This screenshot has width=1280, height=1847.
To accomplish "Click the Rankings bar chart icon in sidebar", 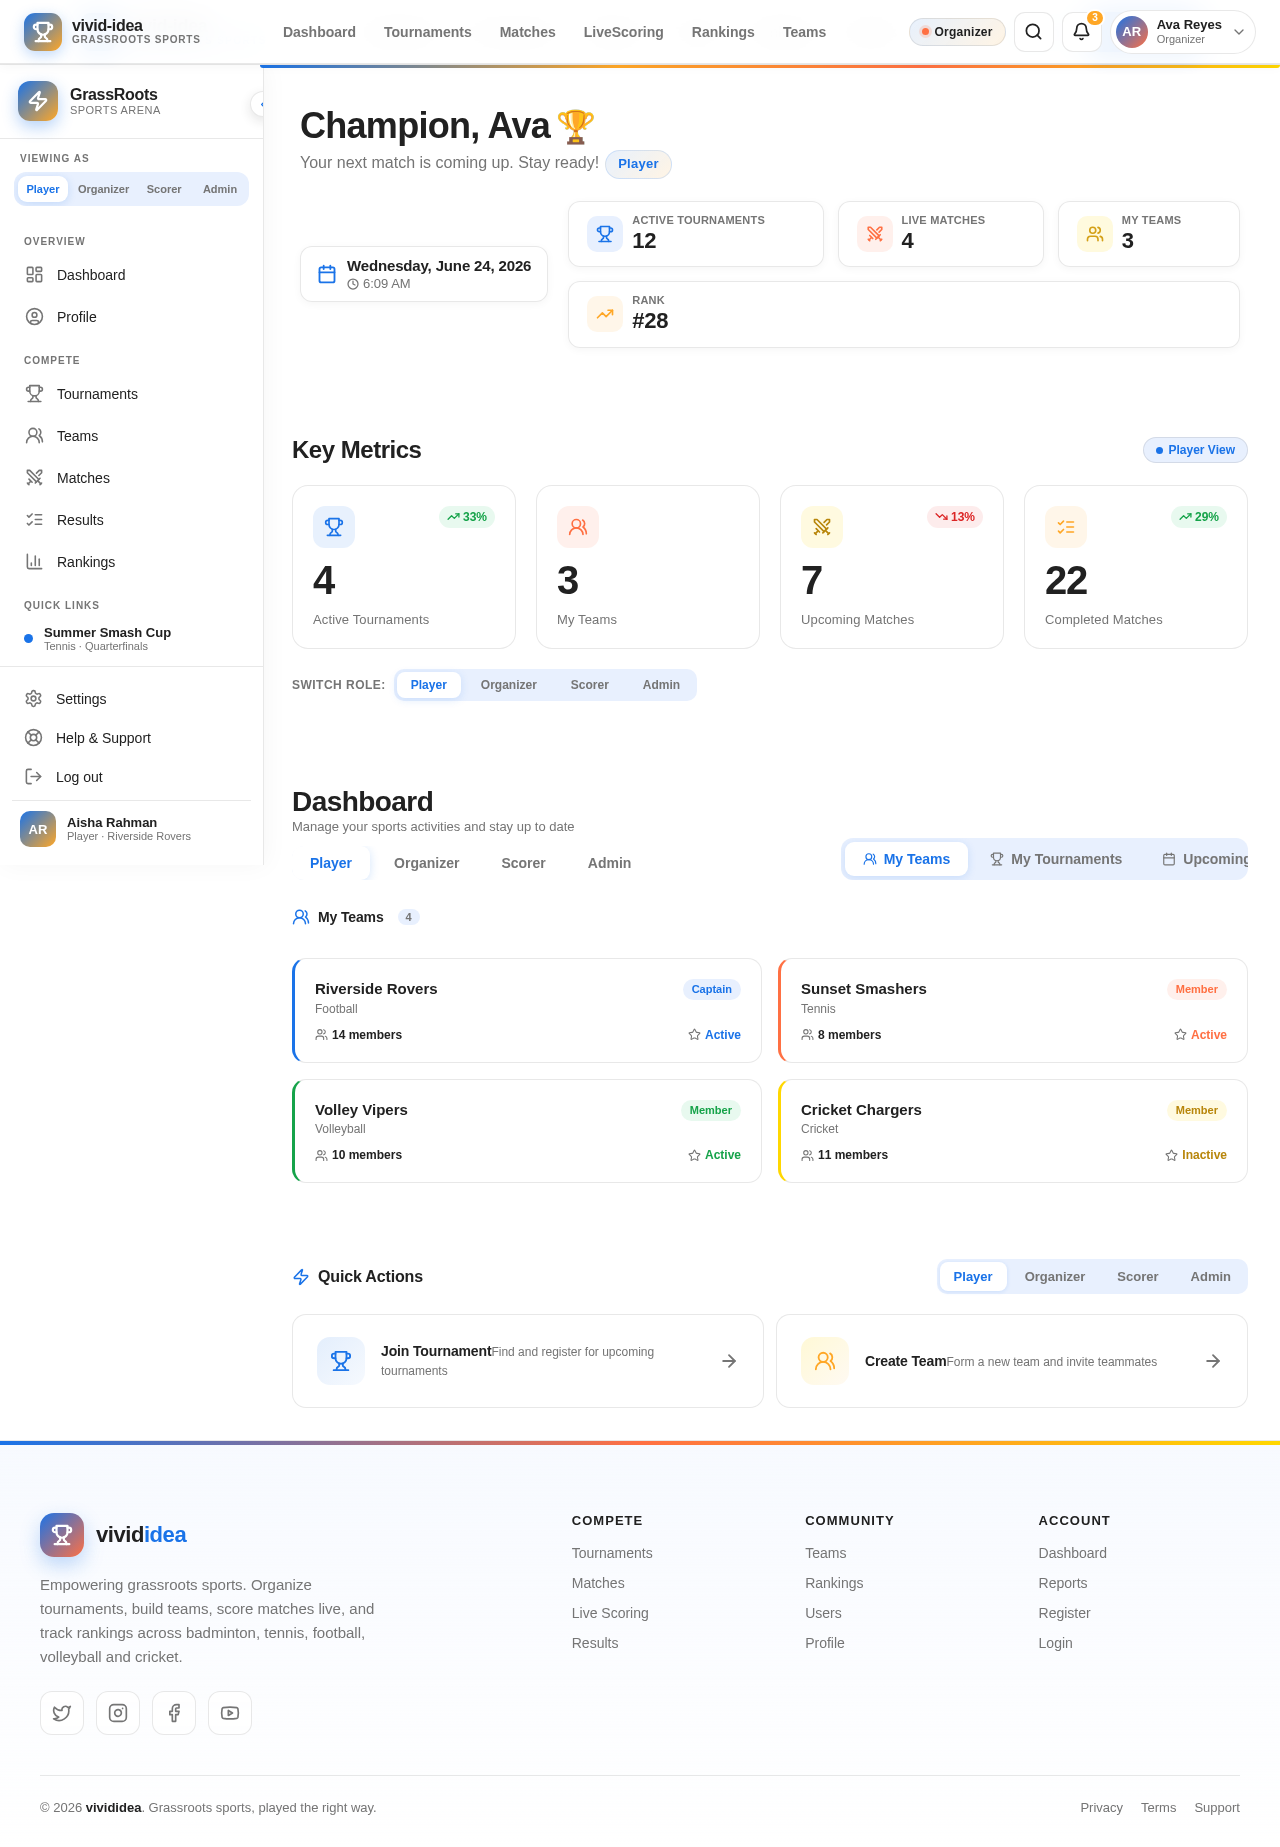I will pos(34,562).
